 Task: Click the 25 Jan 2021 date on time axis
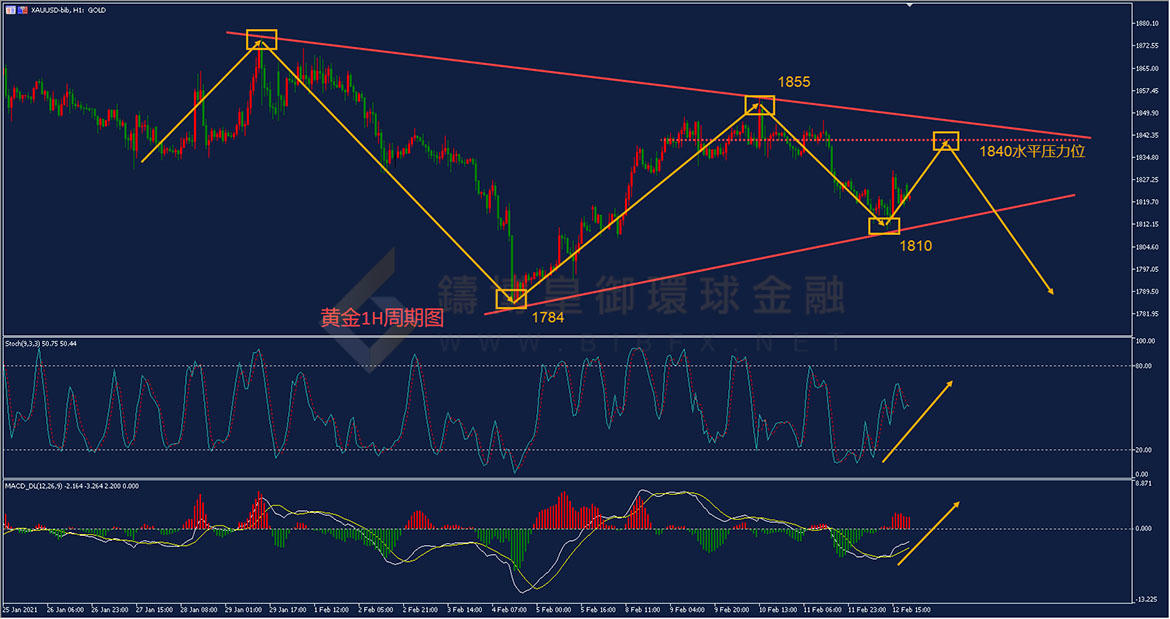[20, 608]
